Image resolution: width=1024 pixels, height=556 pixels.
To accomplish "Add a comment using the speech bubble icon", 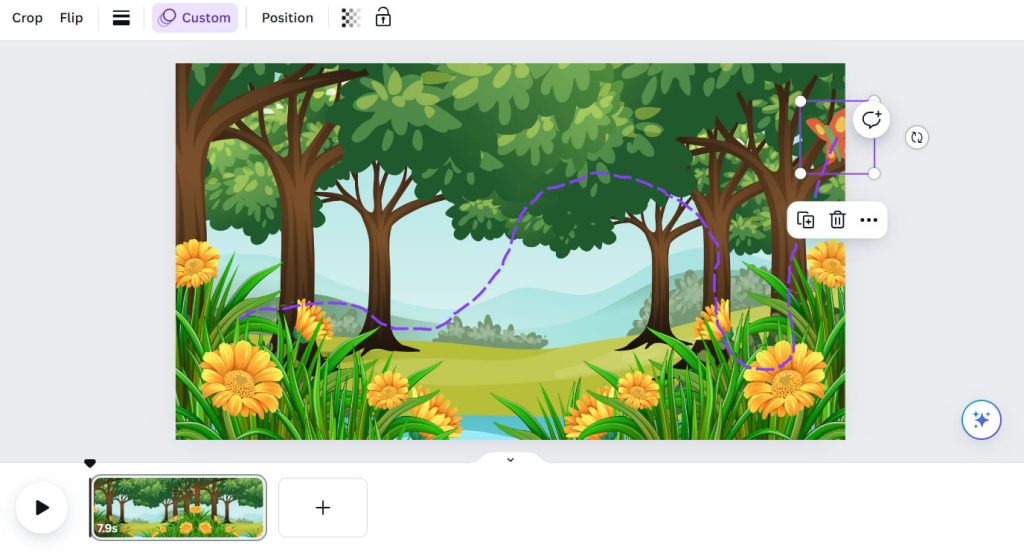I will 872,121.
